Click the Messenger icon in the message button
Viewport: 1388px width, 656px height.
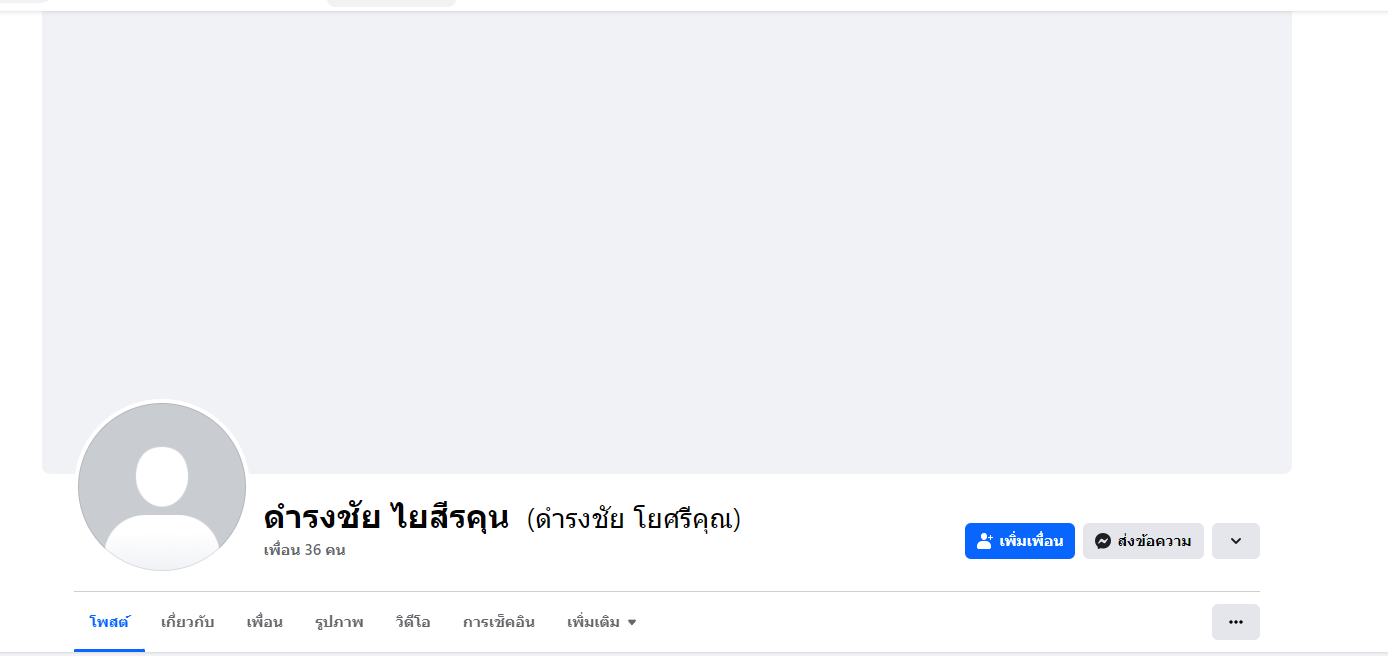coord(1103,541)
